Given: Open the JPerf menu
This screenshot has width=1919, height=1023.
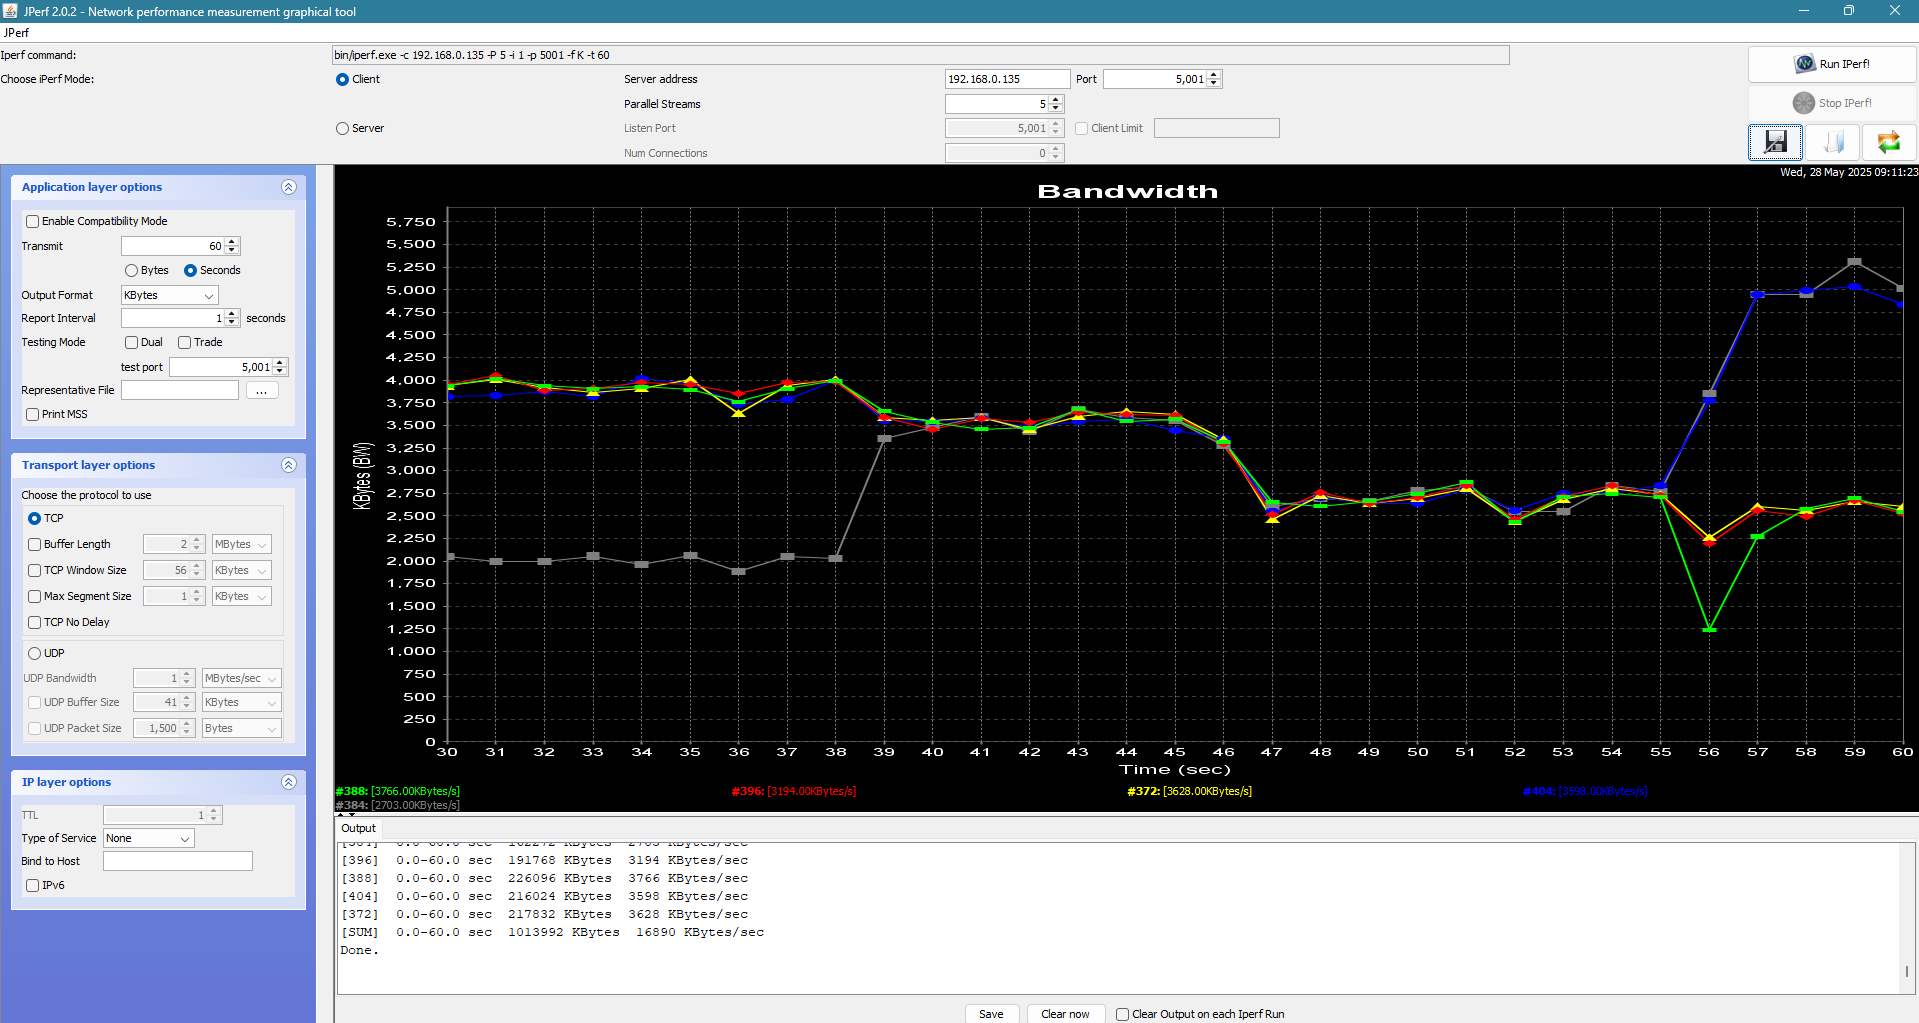Looking at the screenshot, I should pyautogui.click(x=17, y=33).
